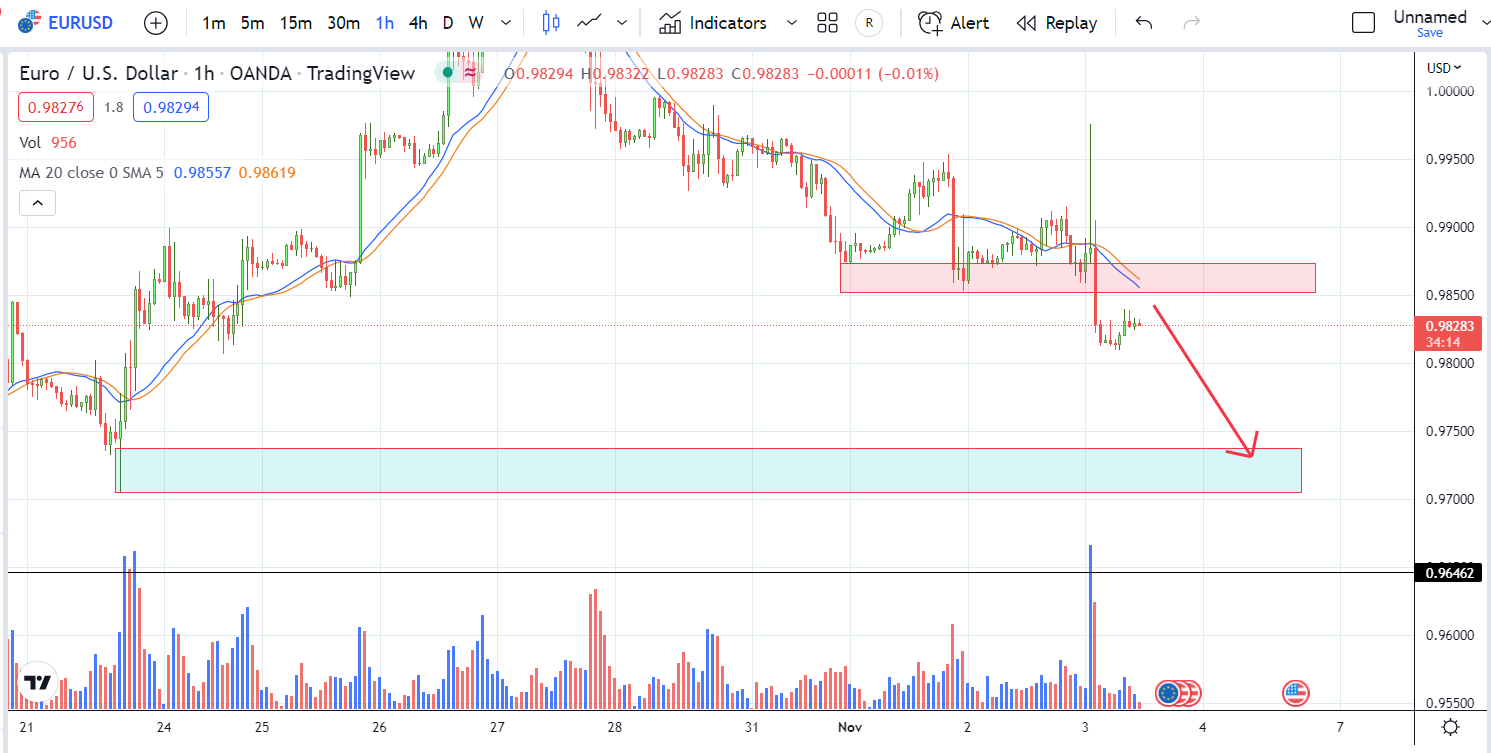Undo the last chart action
The width and height of the screenshot is (1491, 753).
1145,22
